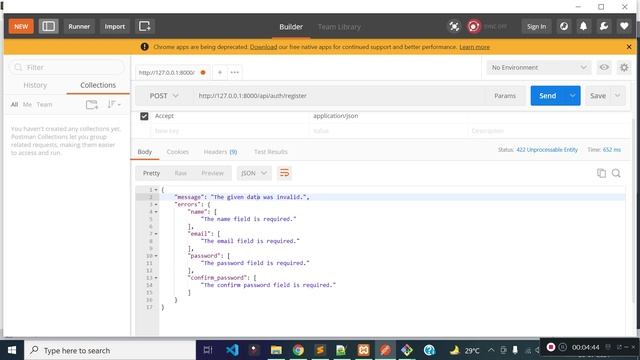640x360 pixels.
Task: Copy response body to clipboard icon
Action: click(x=601, y=173)
